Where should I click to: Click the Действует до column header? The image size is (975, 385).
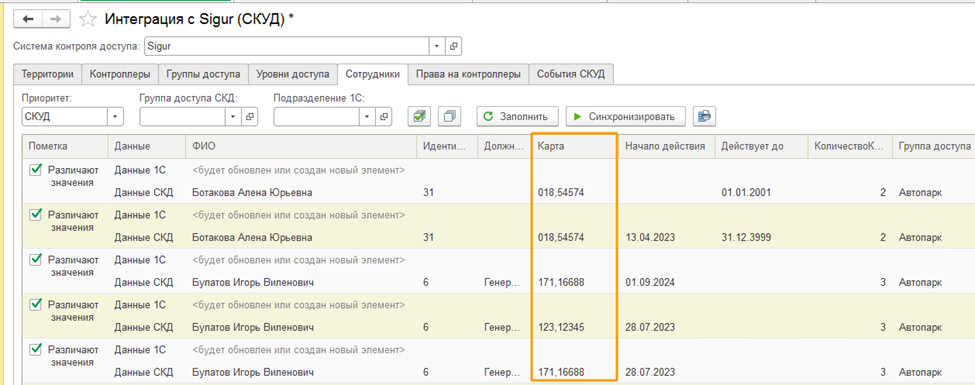pos(760,146)
